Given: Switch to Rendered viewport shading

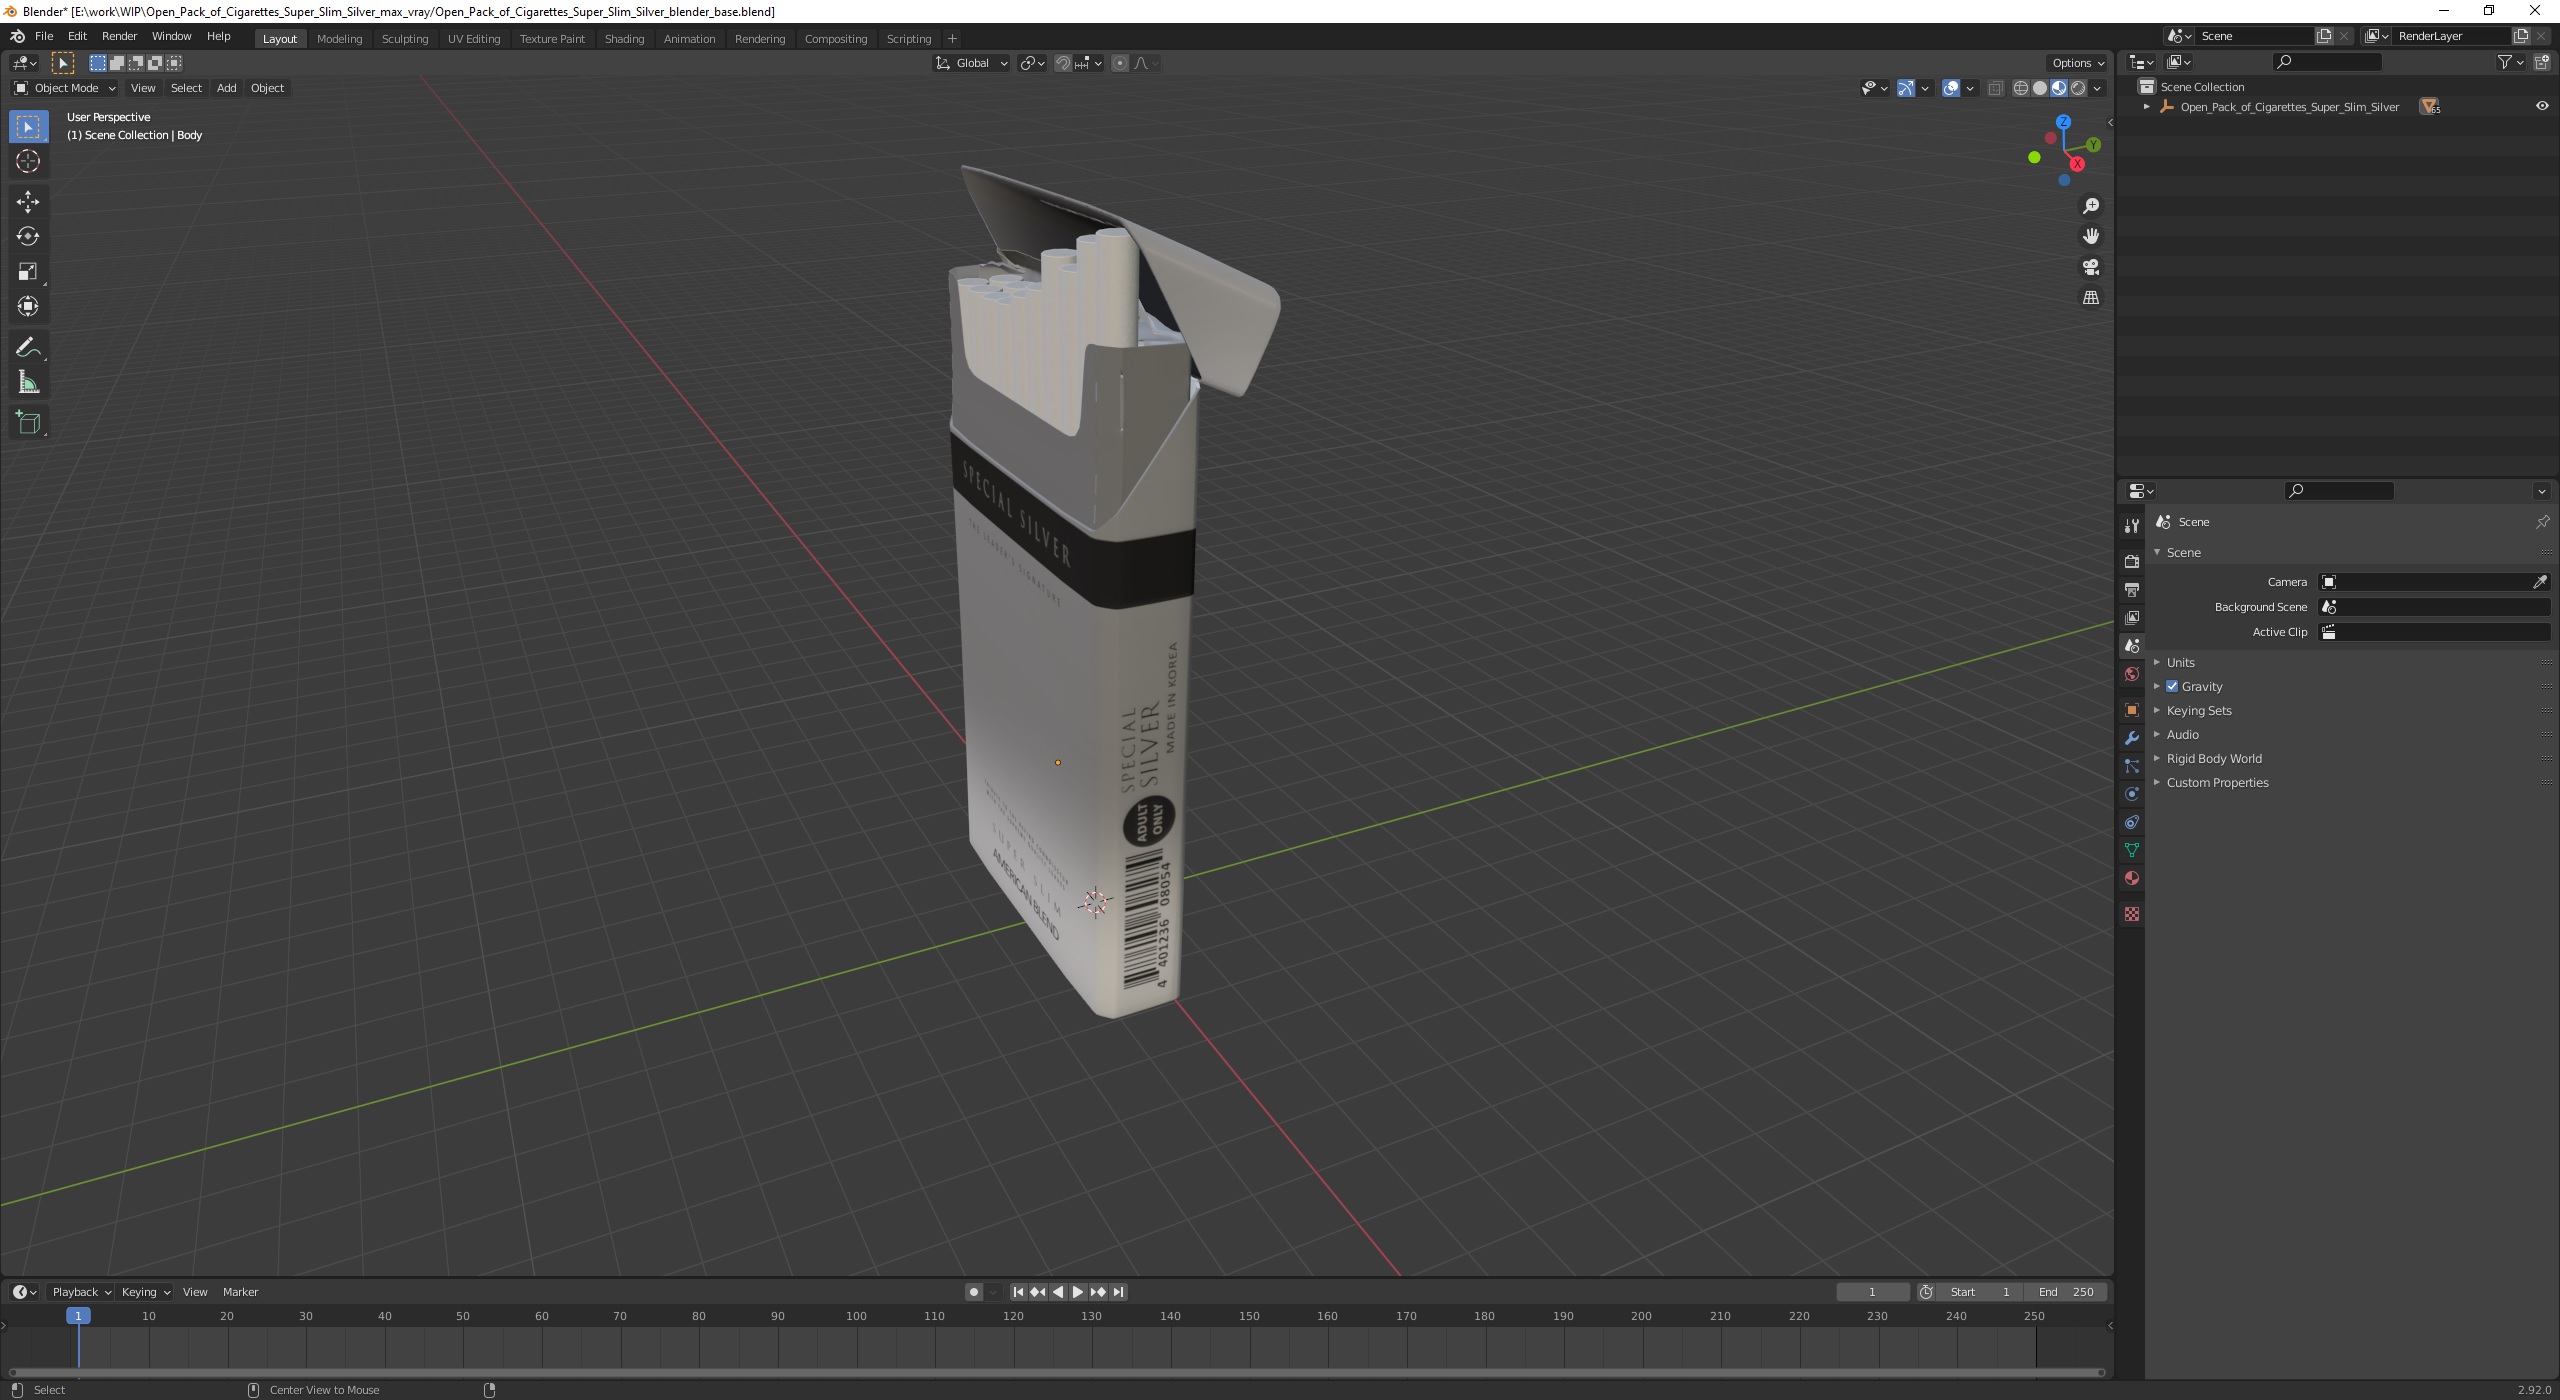Looking at the screenshot, I should 2078,88.
